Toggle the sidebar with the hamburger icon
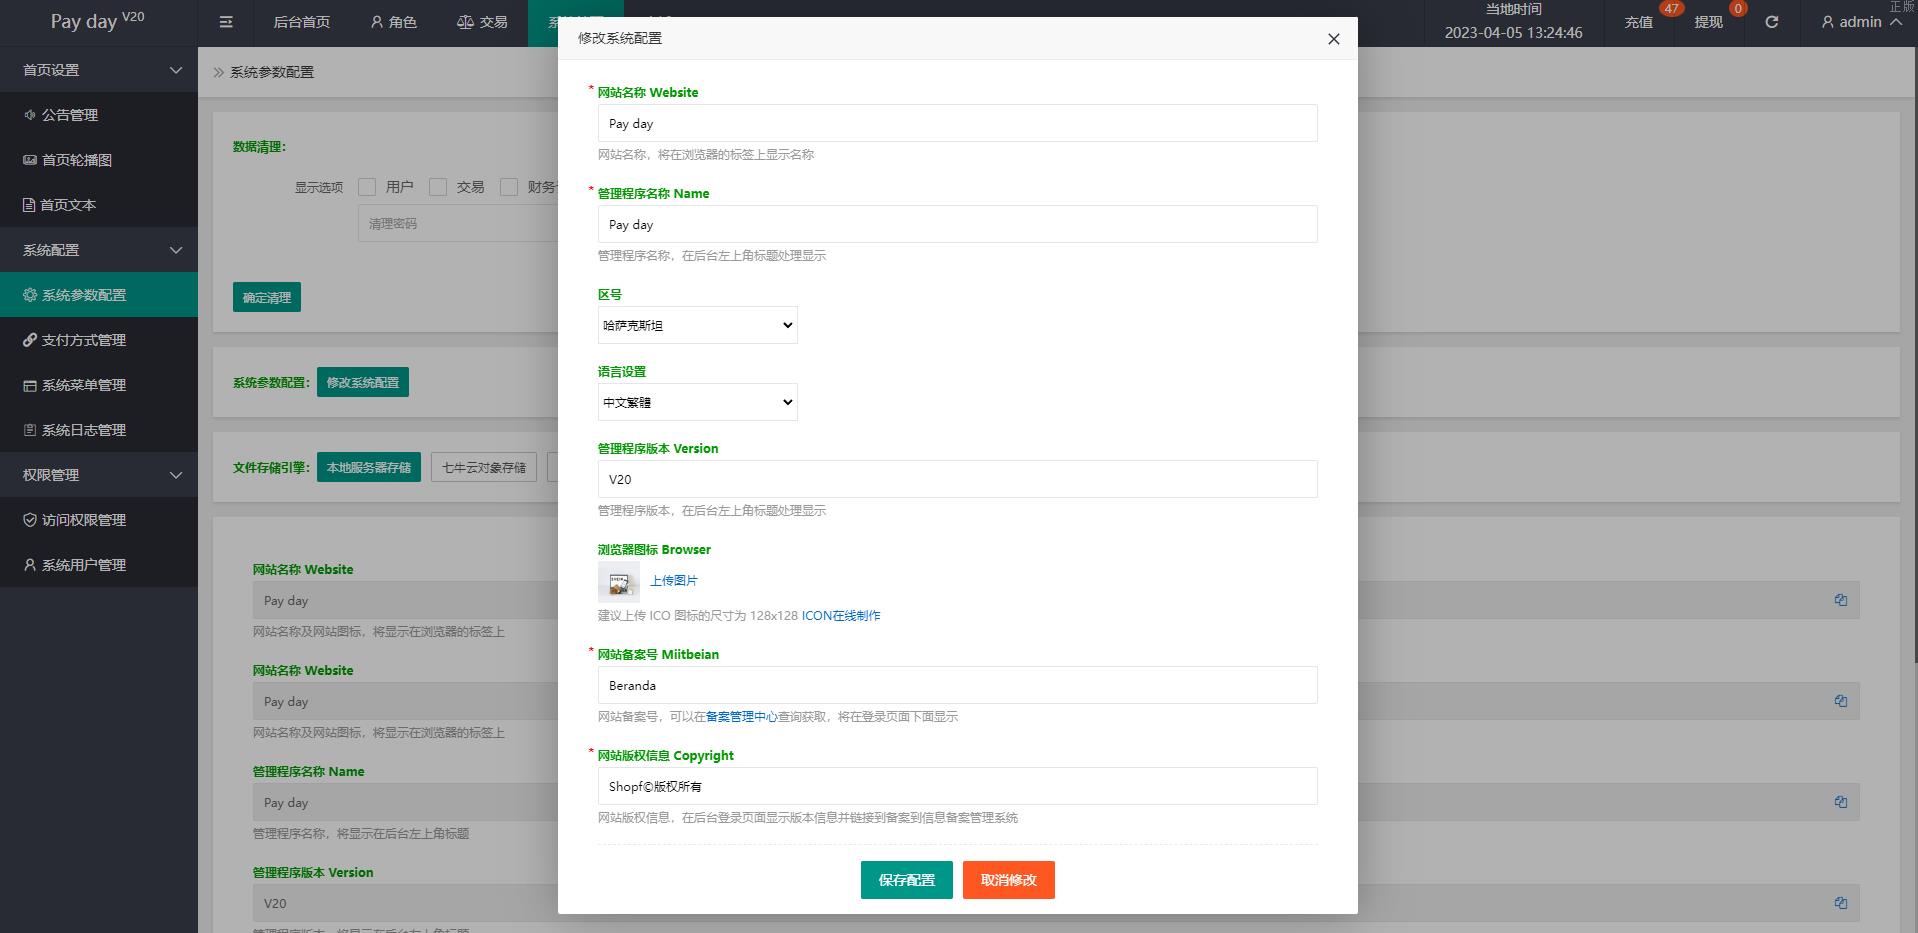 [226, 22]
